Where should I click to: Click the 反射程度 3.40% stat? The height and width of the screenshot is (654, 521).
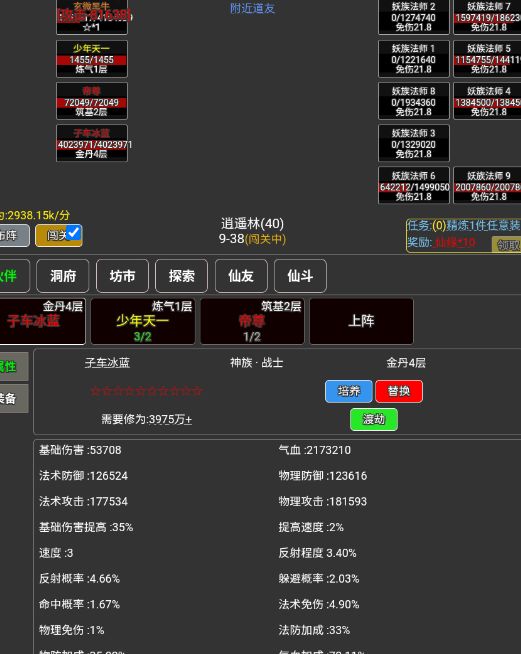point(317,553)
